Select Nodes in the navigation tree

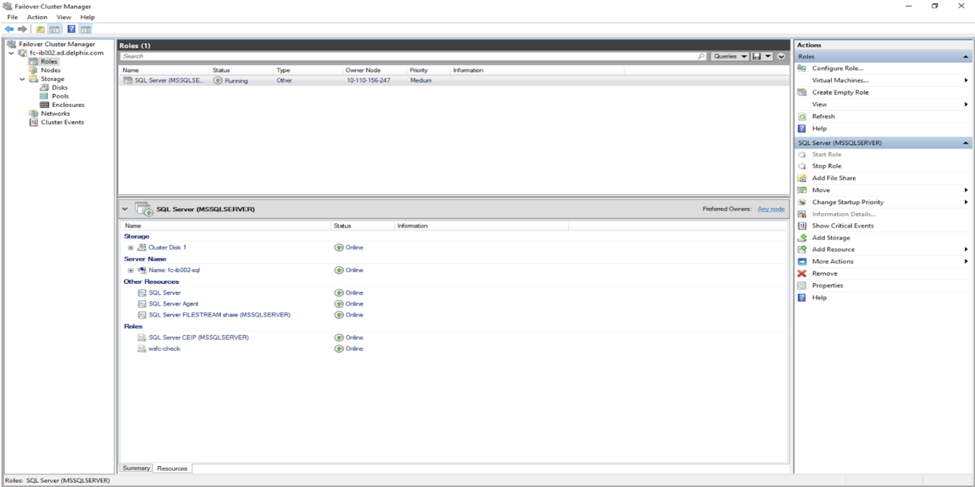coord(50,70)
